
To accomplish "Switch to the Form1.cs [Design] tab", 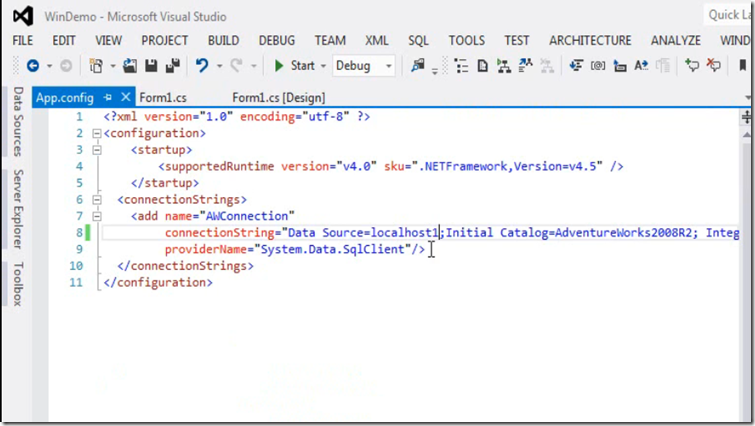I will pos(278,98).
